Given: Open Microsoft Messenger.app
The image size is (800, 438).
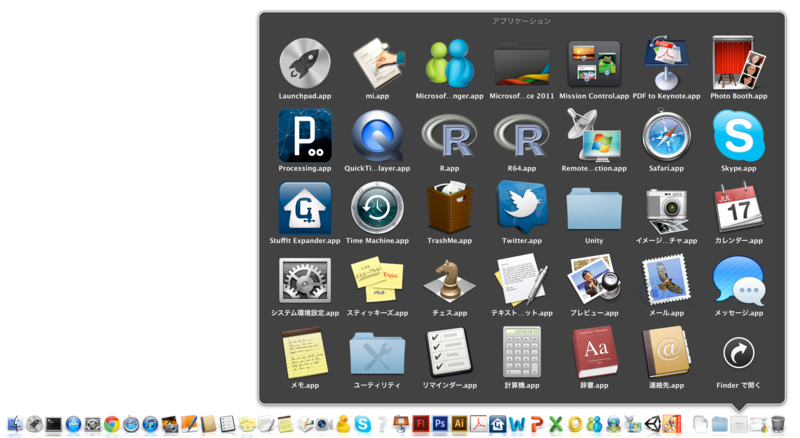Looking at the screenshot, I should pos(449,63).
